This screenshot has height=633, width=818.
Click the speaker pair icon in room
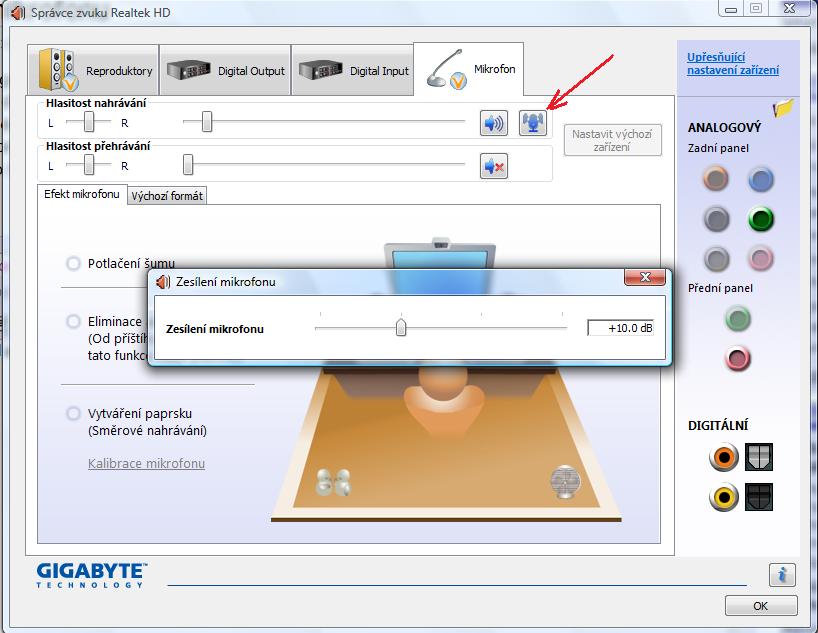[333, 482]
